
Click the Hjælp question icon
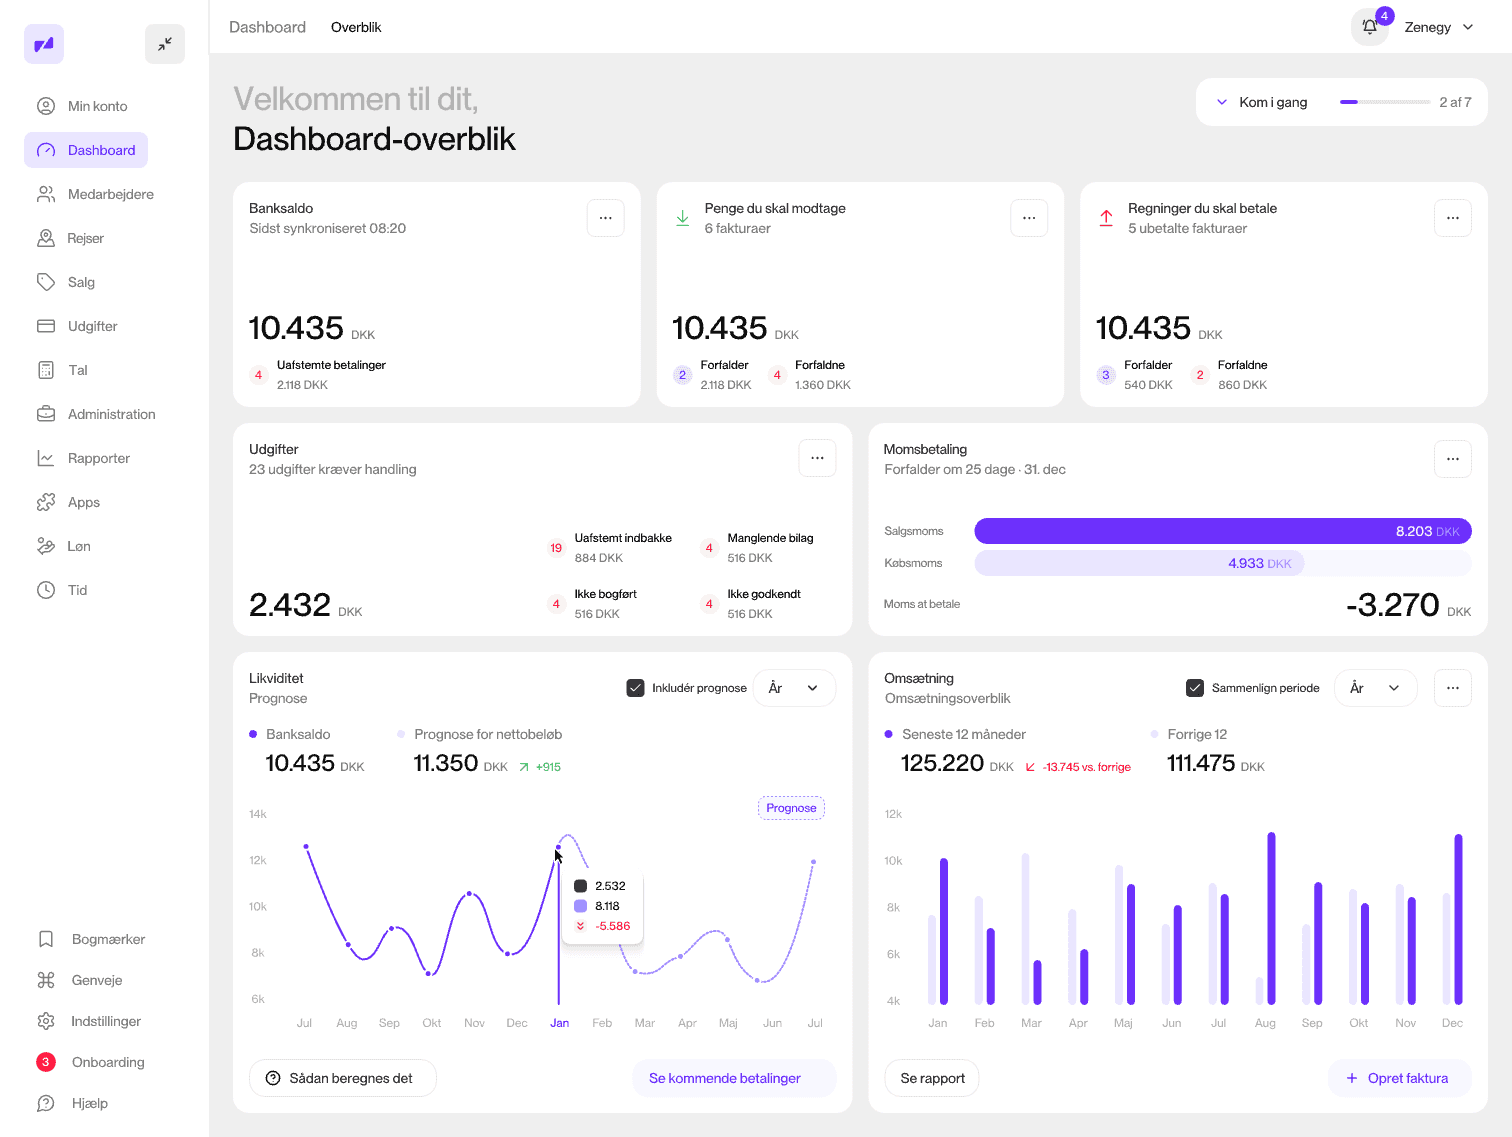[46, 1103]
